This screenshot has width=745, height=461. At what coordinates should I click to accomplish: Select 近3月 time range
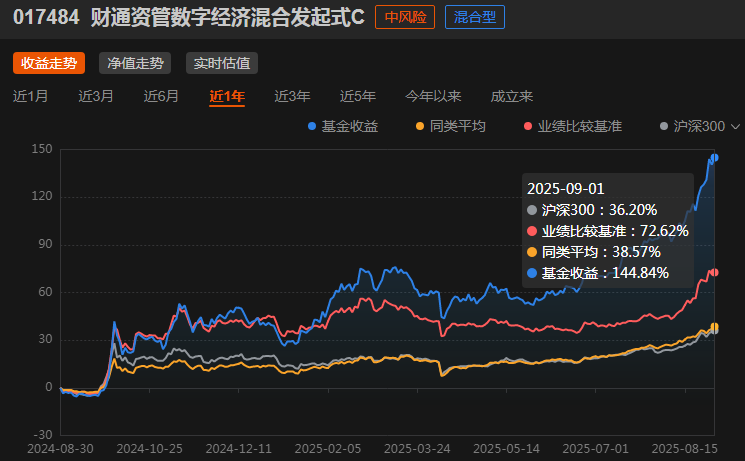tap(96, 96)
